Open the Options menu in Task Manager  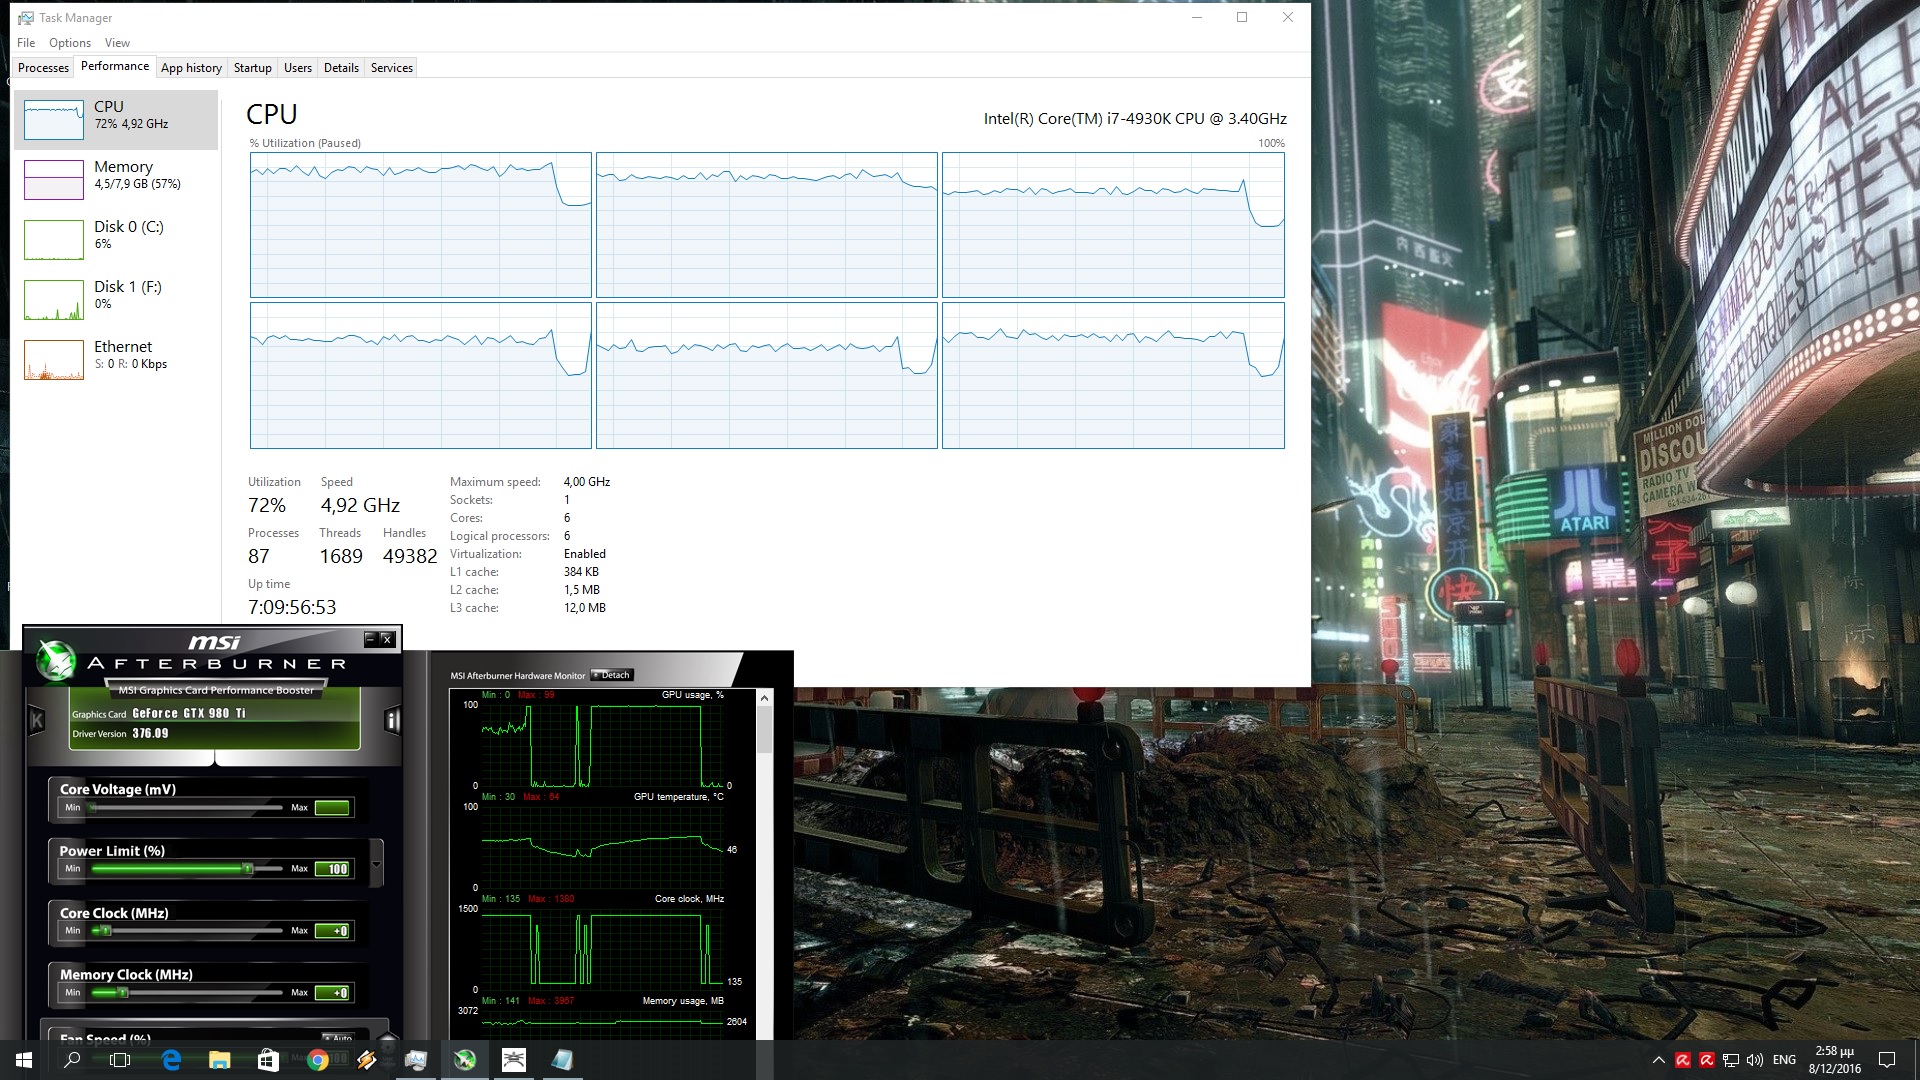pos(70,43)
